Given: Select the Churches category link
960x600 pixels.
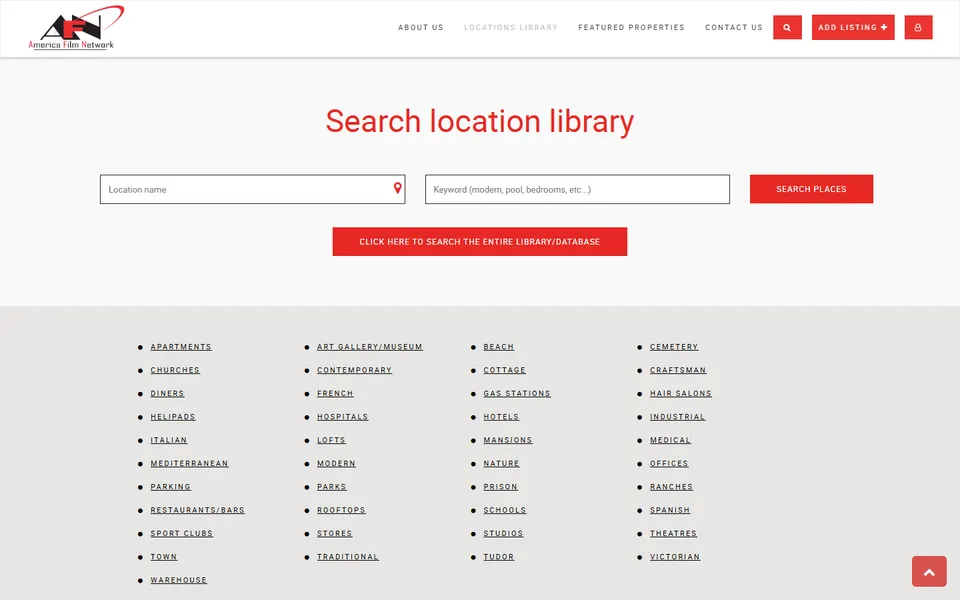Looking at the screenshot, I should click(175, 370).
